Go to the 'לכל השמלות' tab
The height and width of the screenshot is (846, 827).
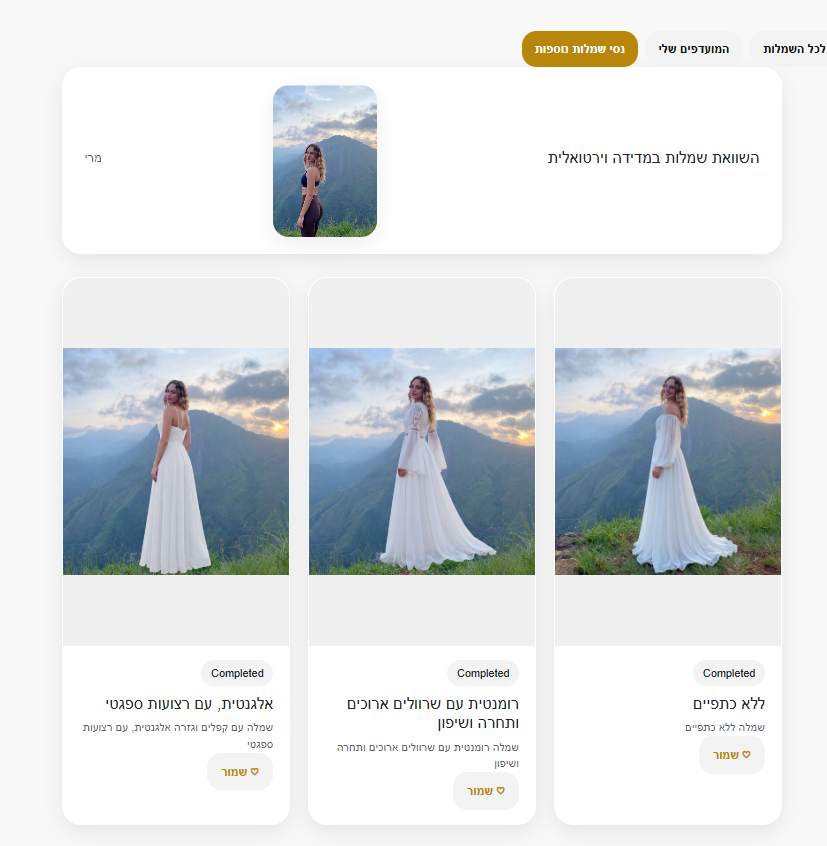[791, 49]
